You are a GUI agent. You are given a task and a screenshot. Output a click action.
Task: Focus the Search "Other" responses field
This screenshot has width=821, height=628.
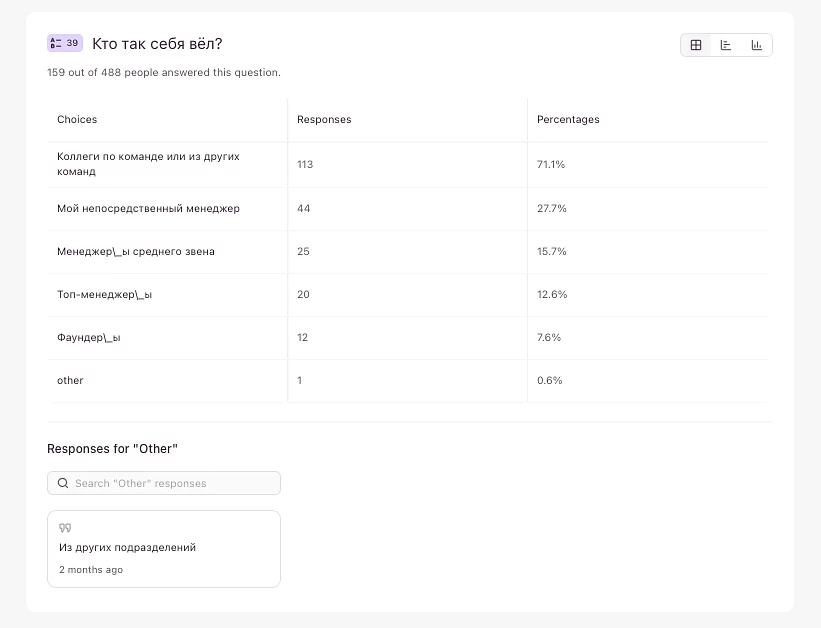point(170,483)
